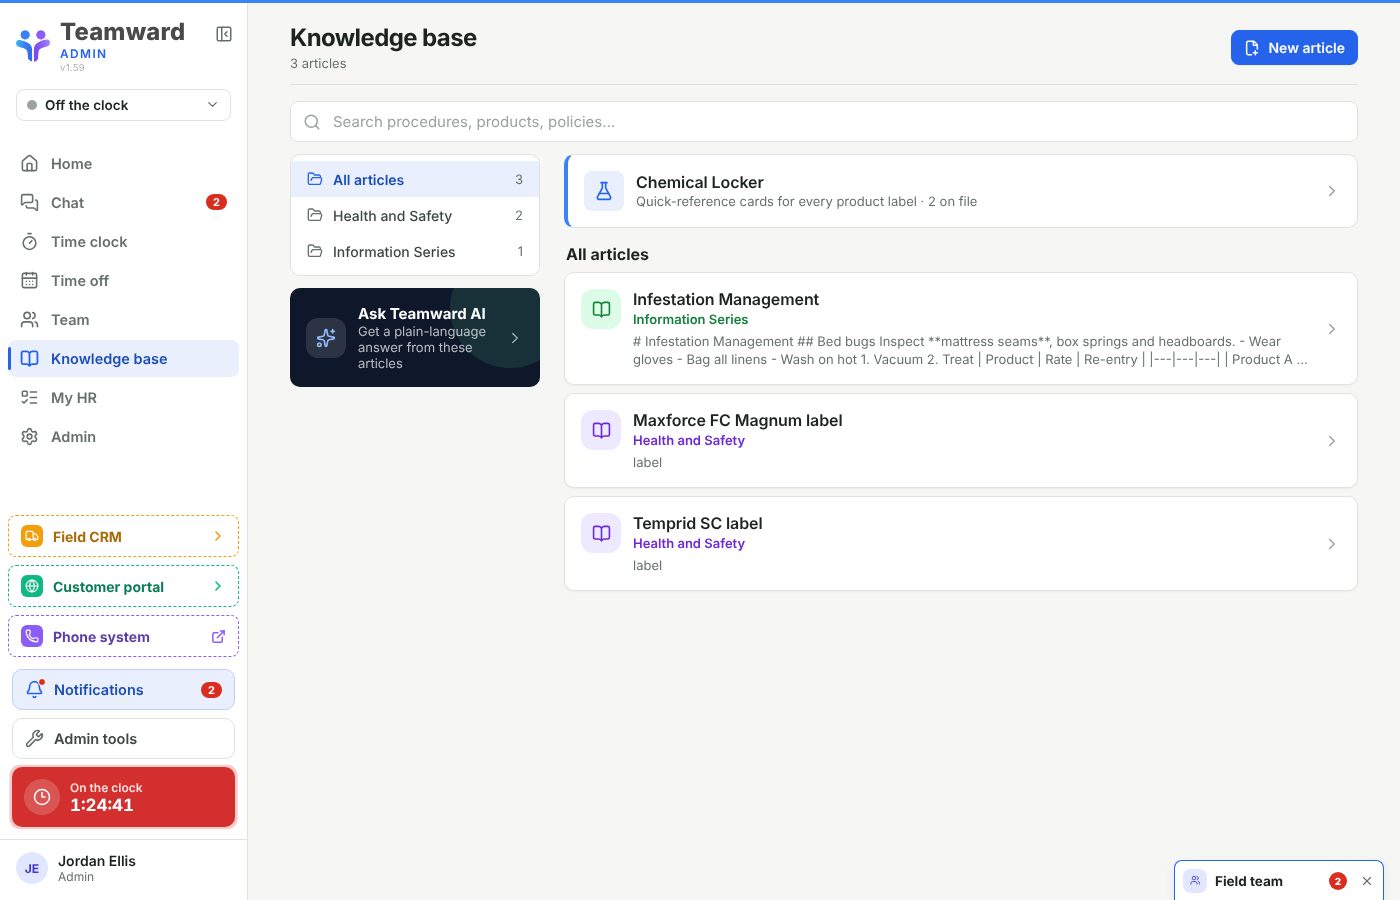The image size is (1400, 900).
Task: Click Infestation Management book icon
Action: [x=601, y=309]
